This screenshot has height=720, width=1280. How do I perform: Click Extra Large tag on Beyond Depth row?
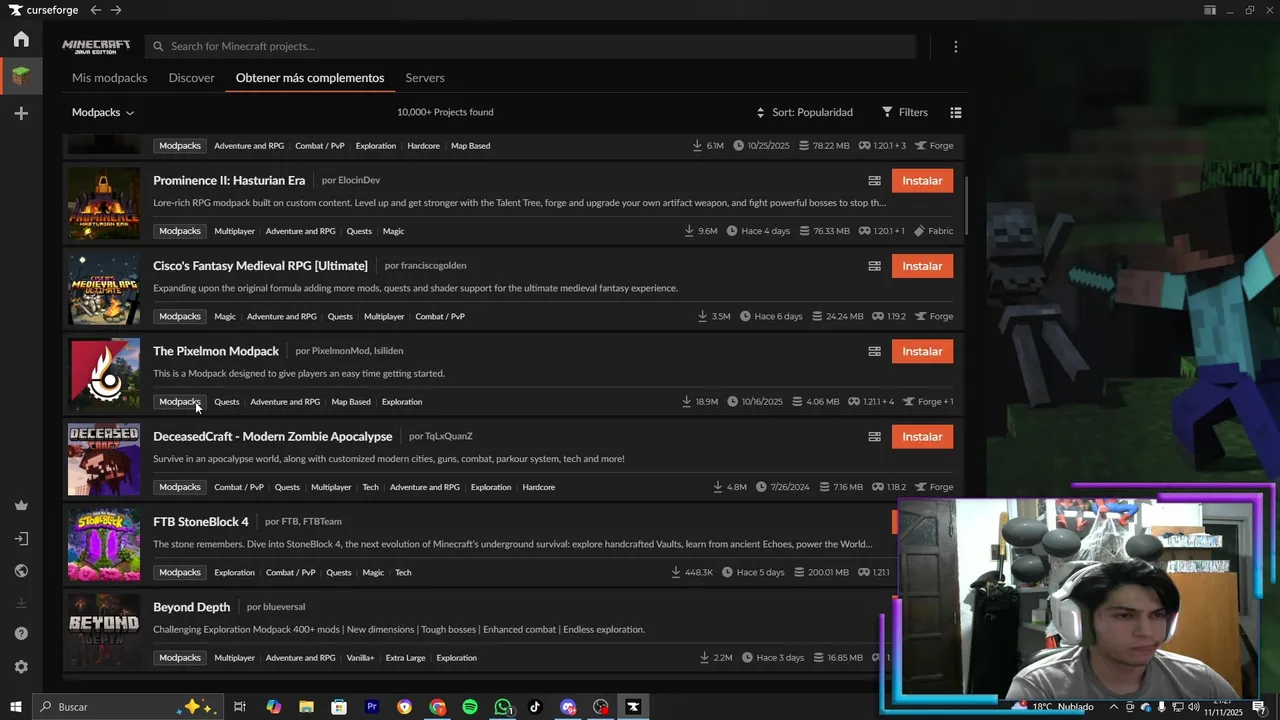coord(405,658)
